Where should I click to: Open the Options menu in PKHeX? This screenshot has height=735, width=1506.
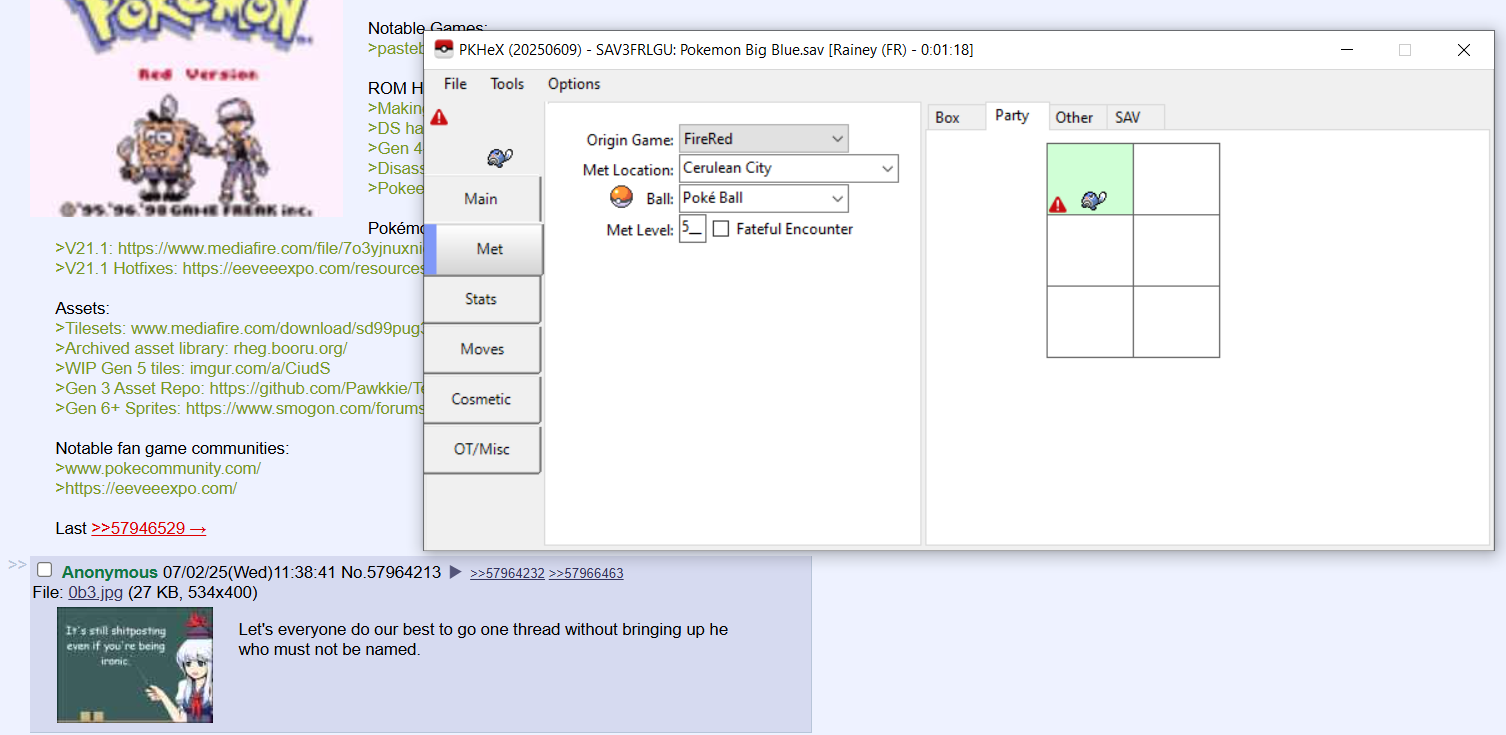click(x=574, y=84)
